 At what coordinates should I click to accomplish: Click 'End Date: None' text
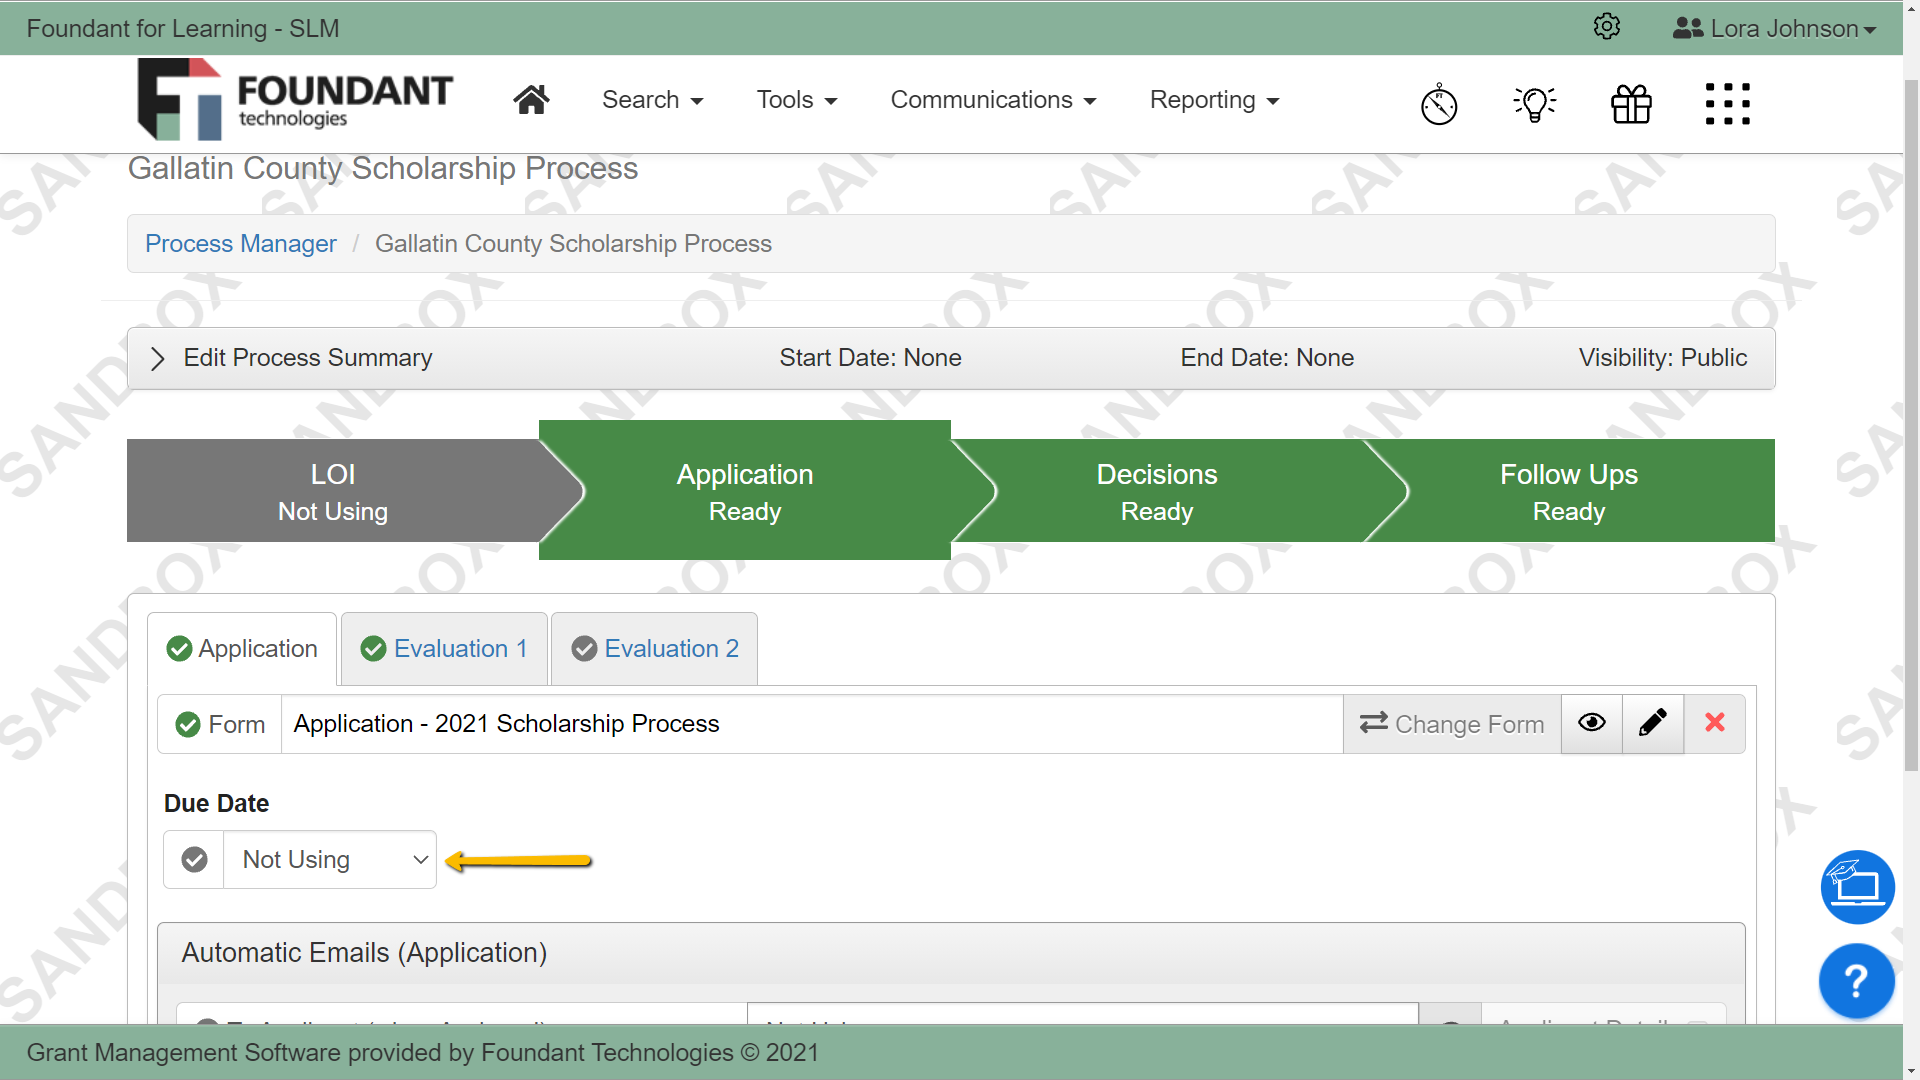coord(1267,358)
